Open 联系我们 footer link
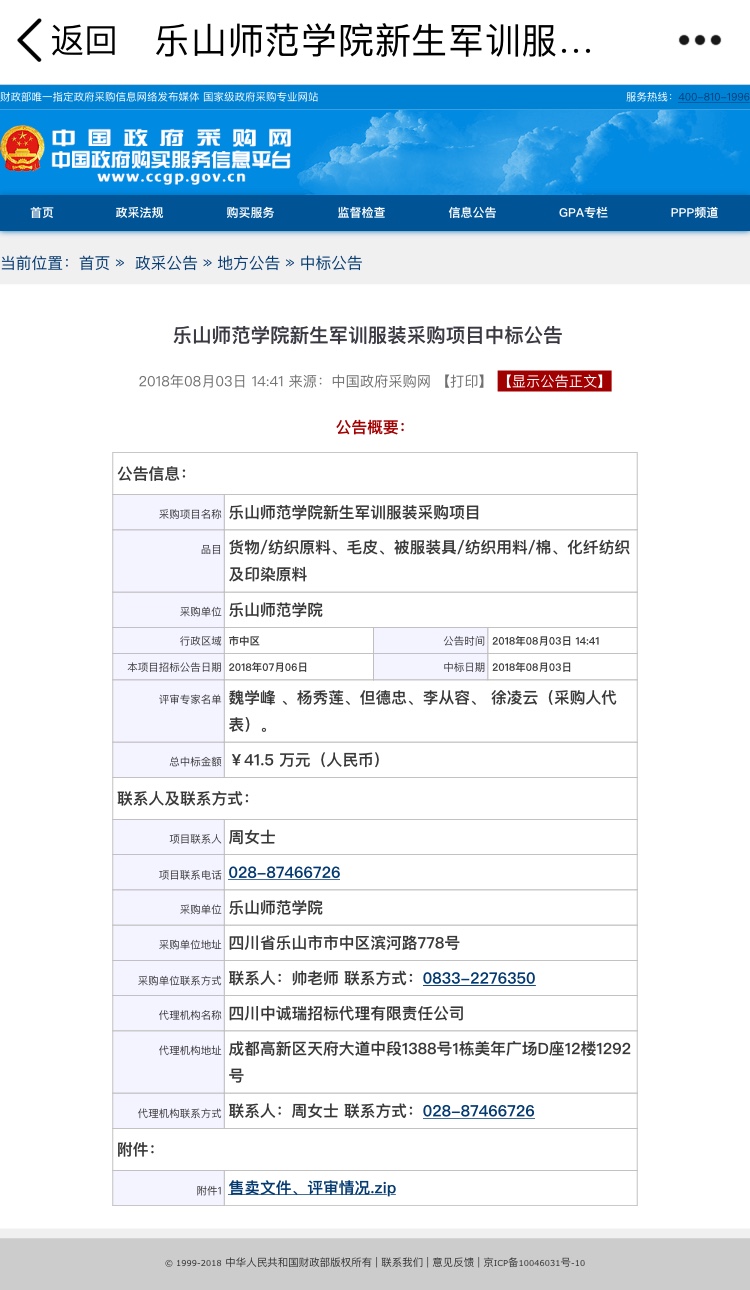750x1290 pixels. click(402, 1263)
